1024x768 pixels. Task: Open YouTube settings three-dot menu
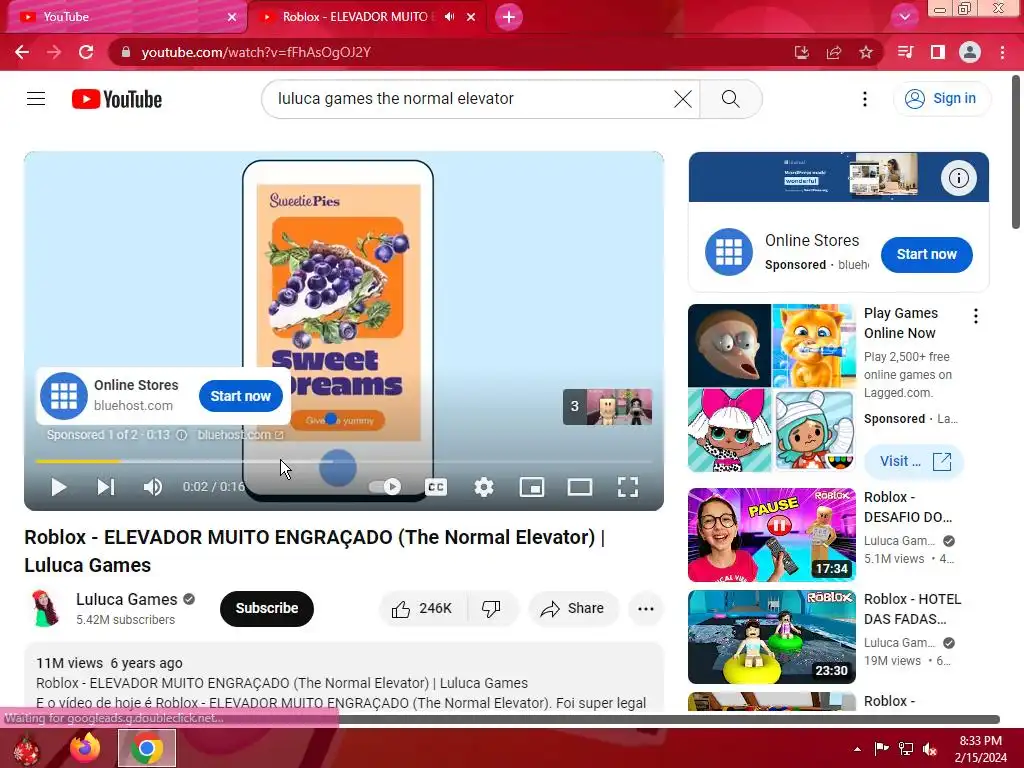pyautogui.click(x=865, y=99)
